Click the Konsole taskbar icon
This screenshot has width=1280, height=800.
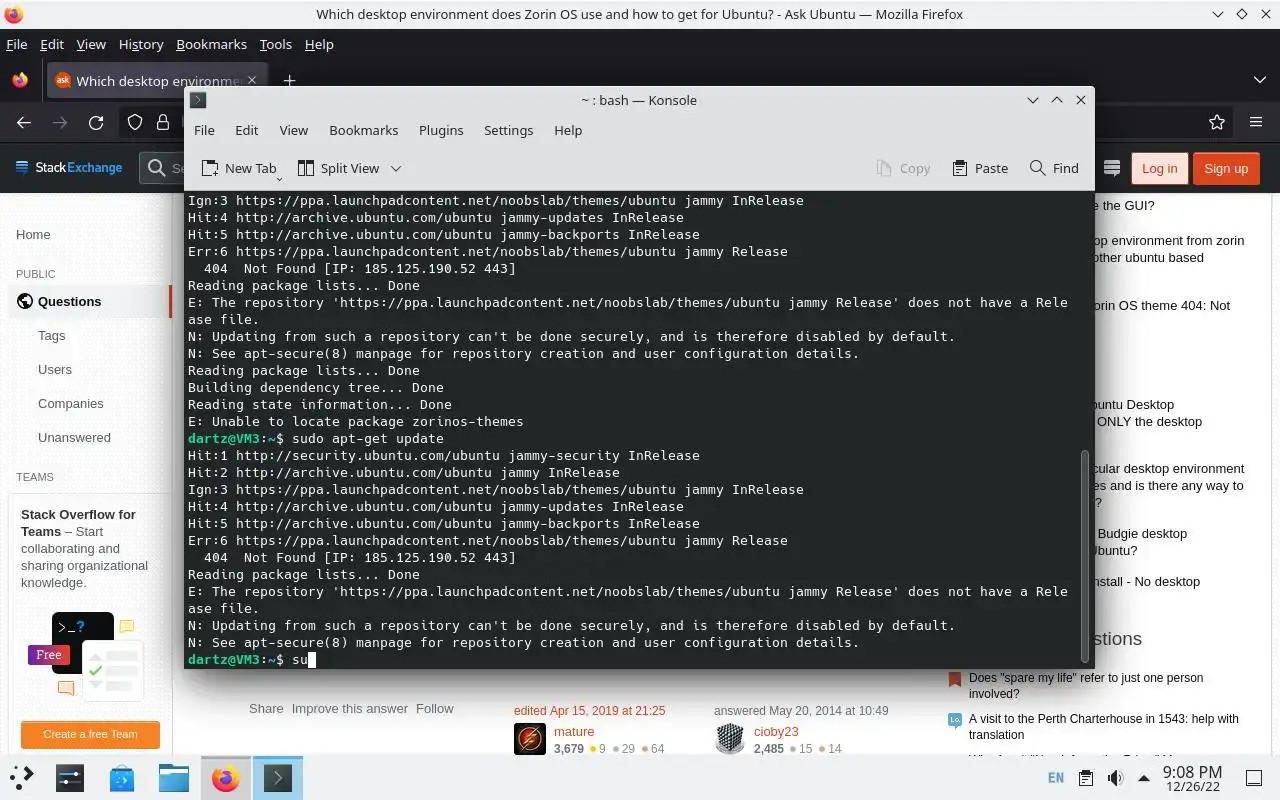(278, 777)
